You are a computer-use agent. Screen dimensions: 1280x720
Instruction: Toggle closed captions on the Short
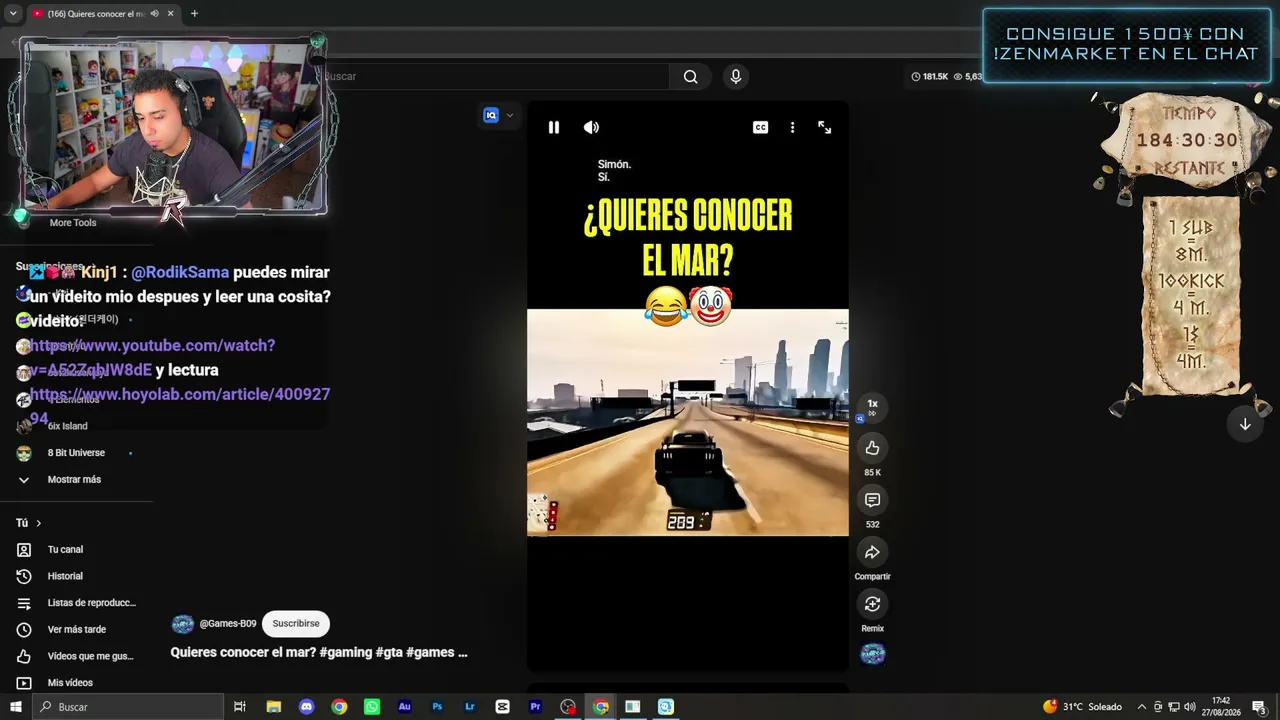(760, 127)
